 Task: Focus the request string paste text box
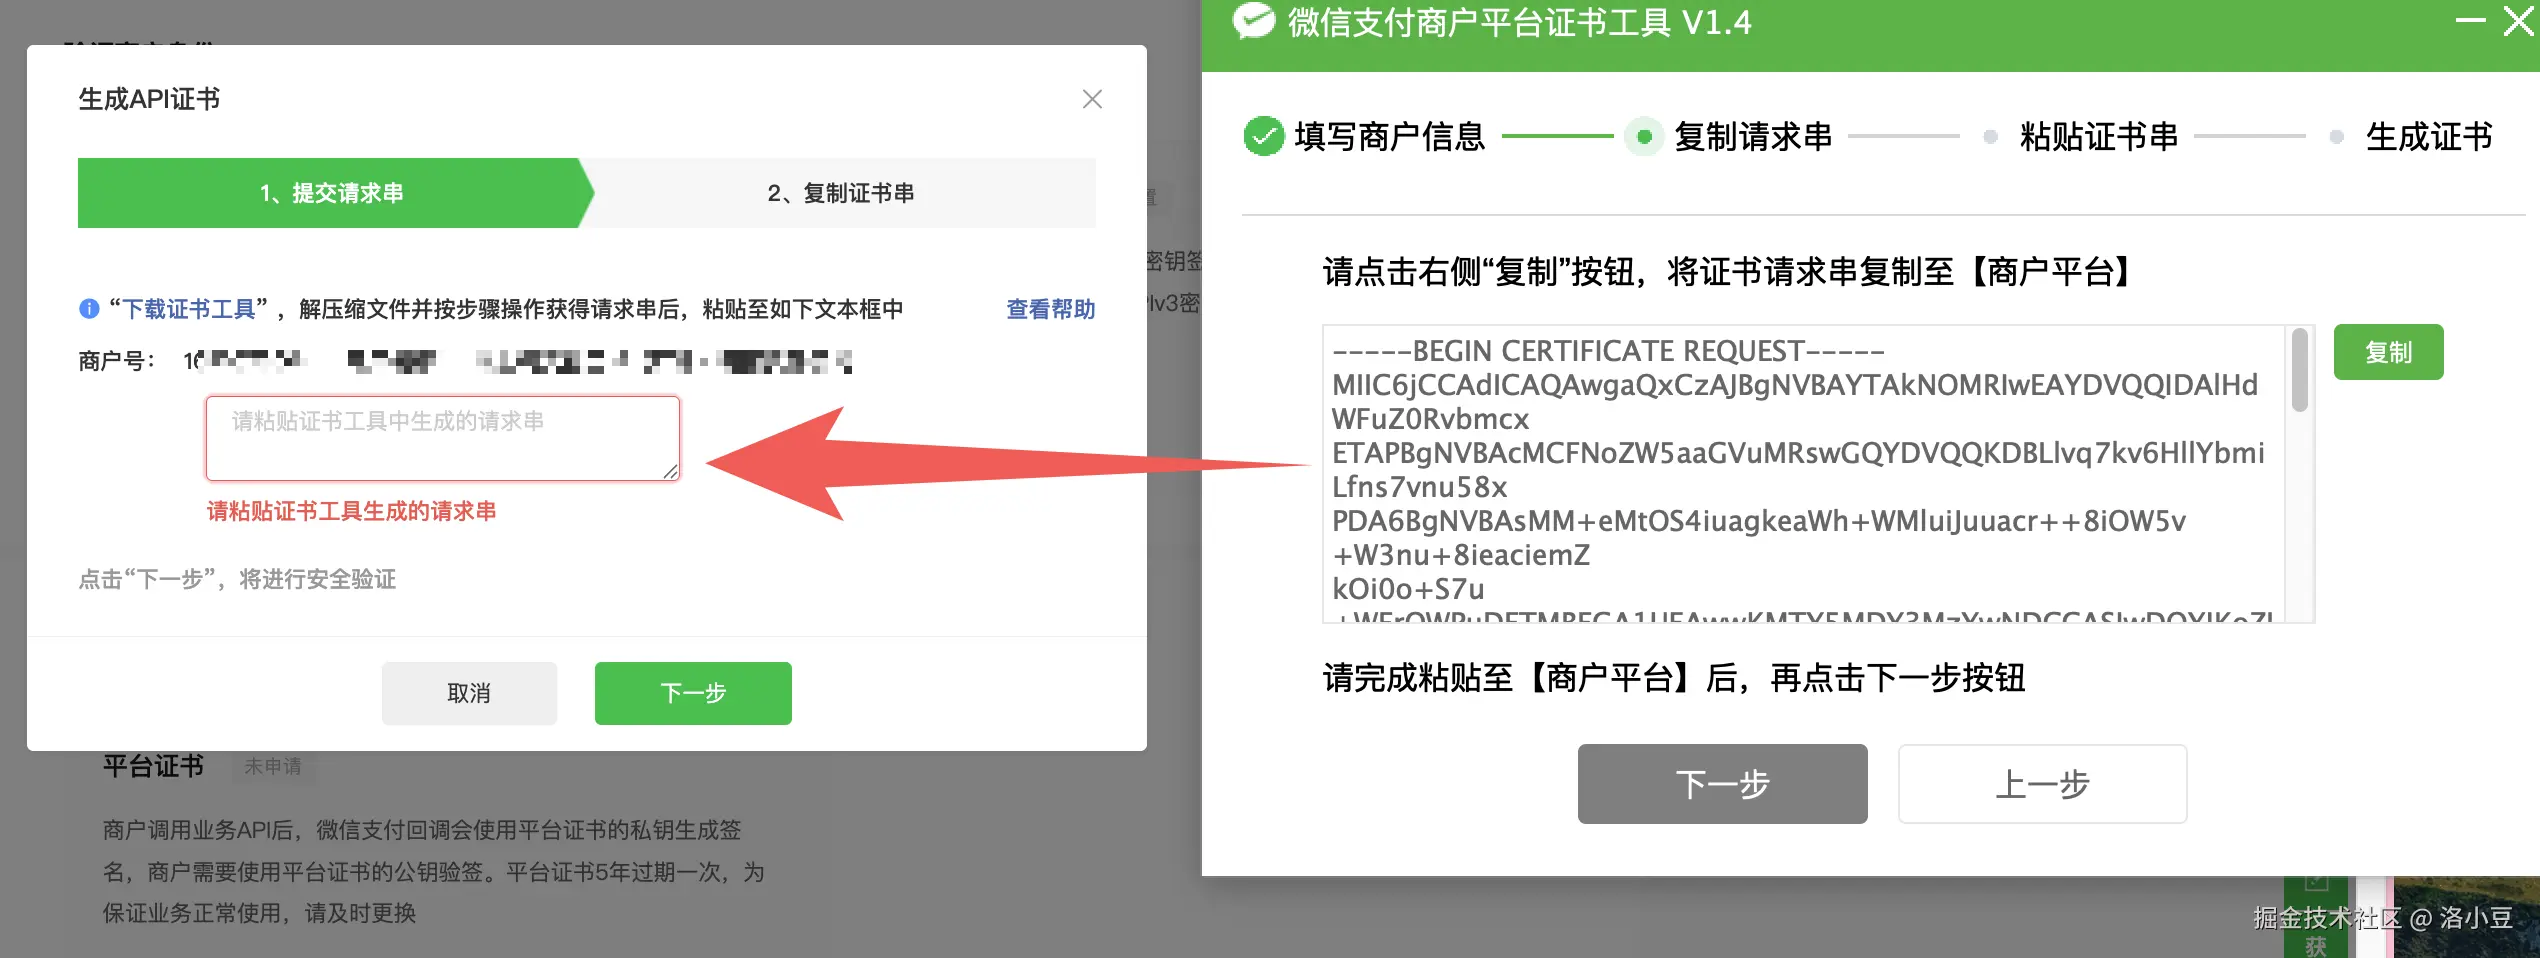click(x=443, y=438)
